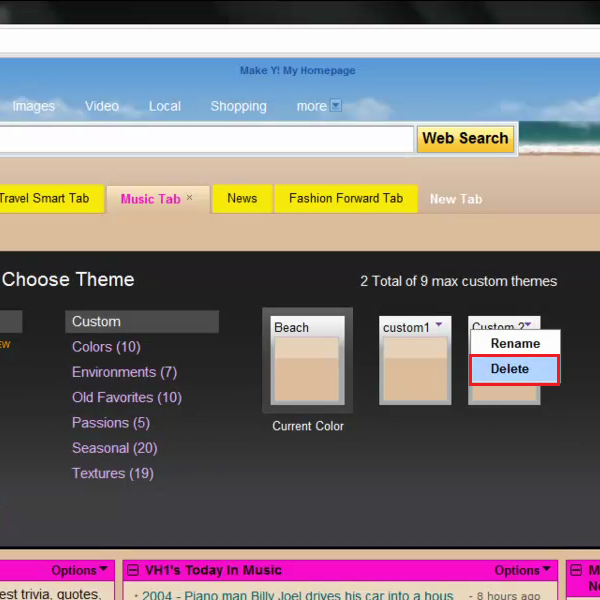Open the Images search link

click(x=34, y=106)
